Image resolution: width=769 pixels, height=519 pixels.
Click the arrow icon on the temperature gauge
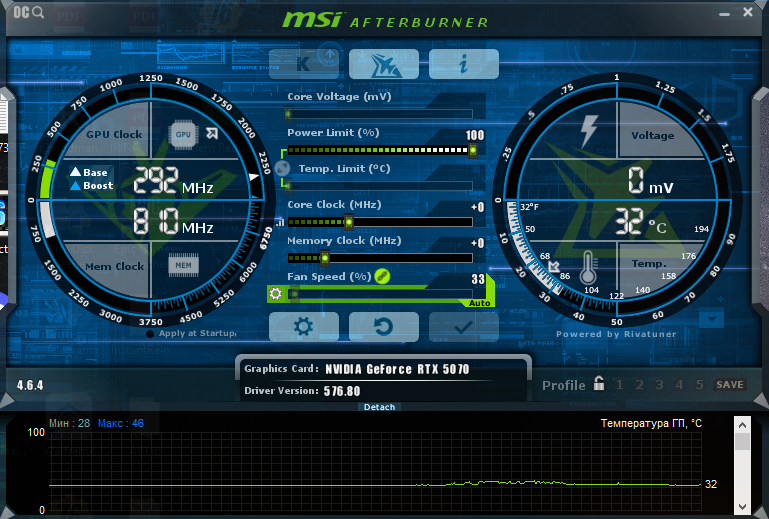[x=554, y=266]
